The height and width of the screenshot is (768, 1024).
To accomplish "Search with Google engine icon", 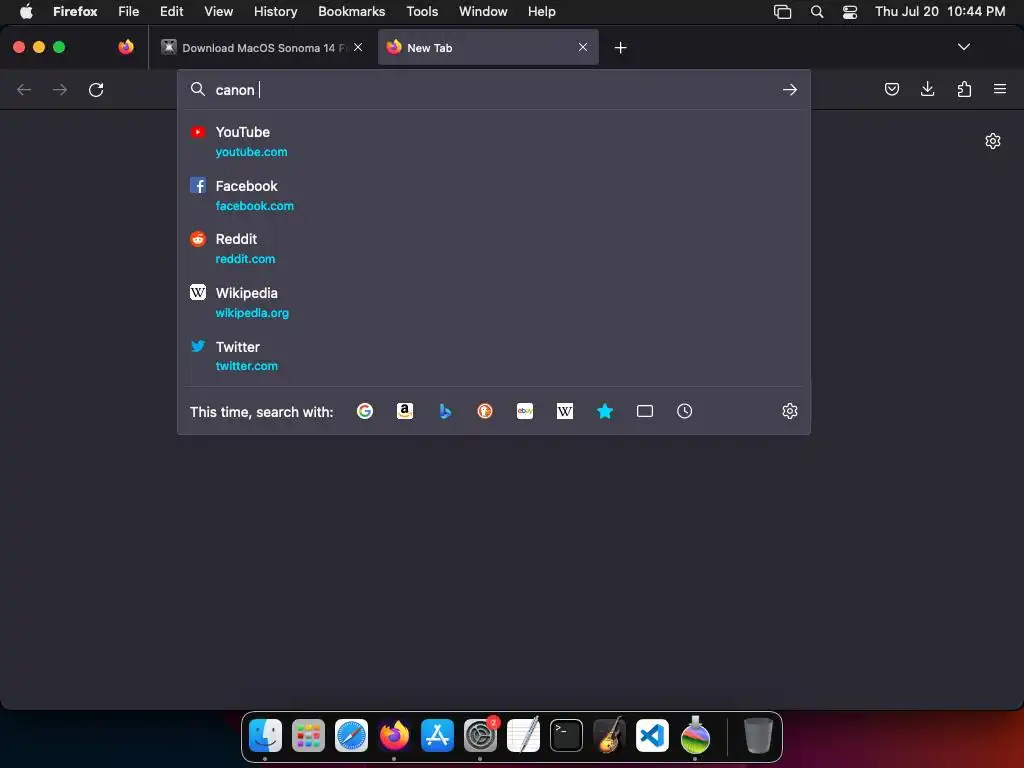I will tap(365, 411).
